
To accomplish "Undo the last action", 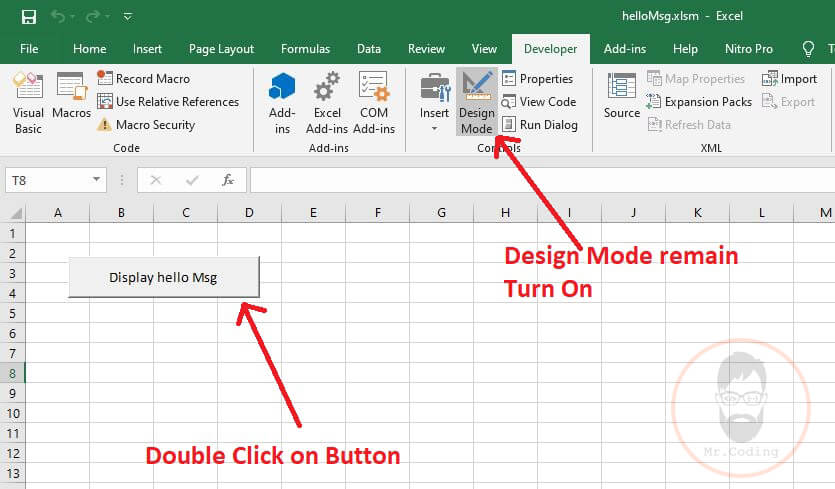I will pos(58,17).
